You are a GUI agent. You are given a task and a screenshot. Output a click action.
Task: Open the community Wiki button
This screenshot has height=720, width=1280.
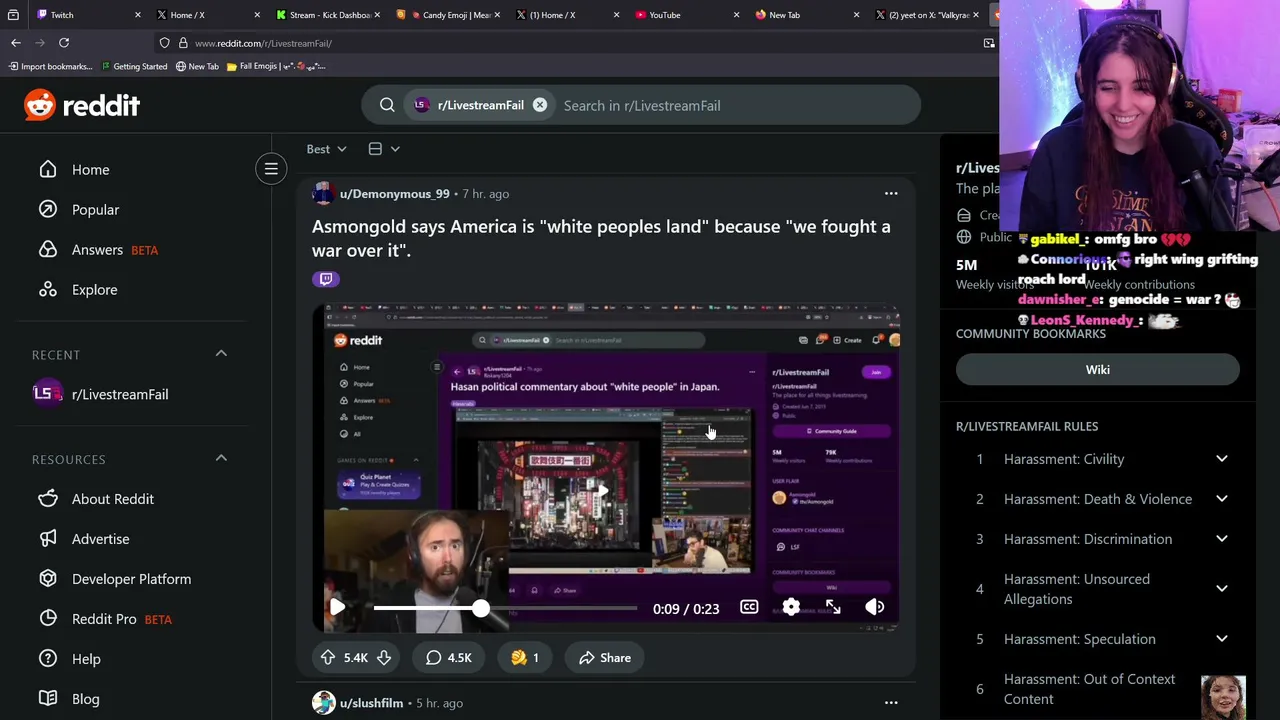[x=1098, y=370]
